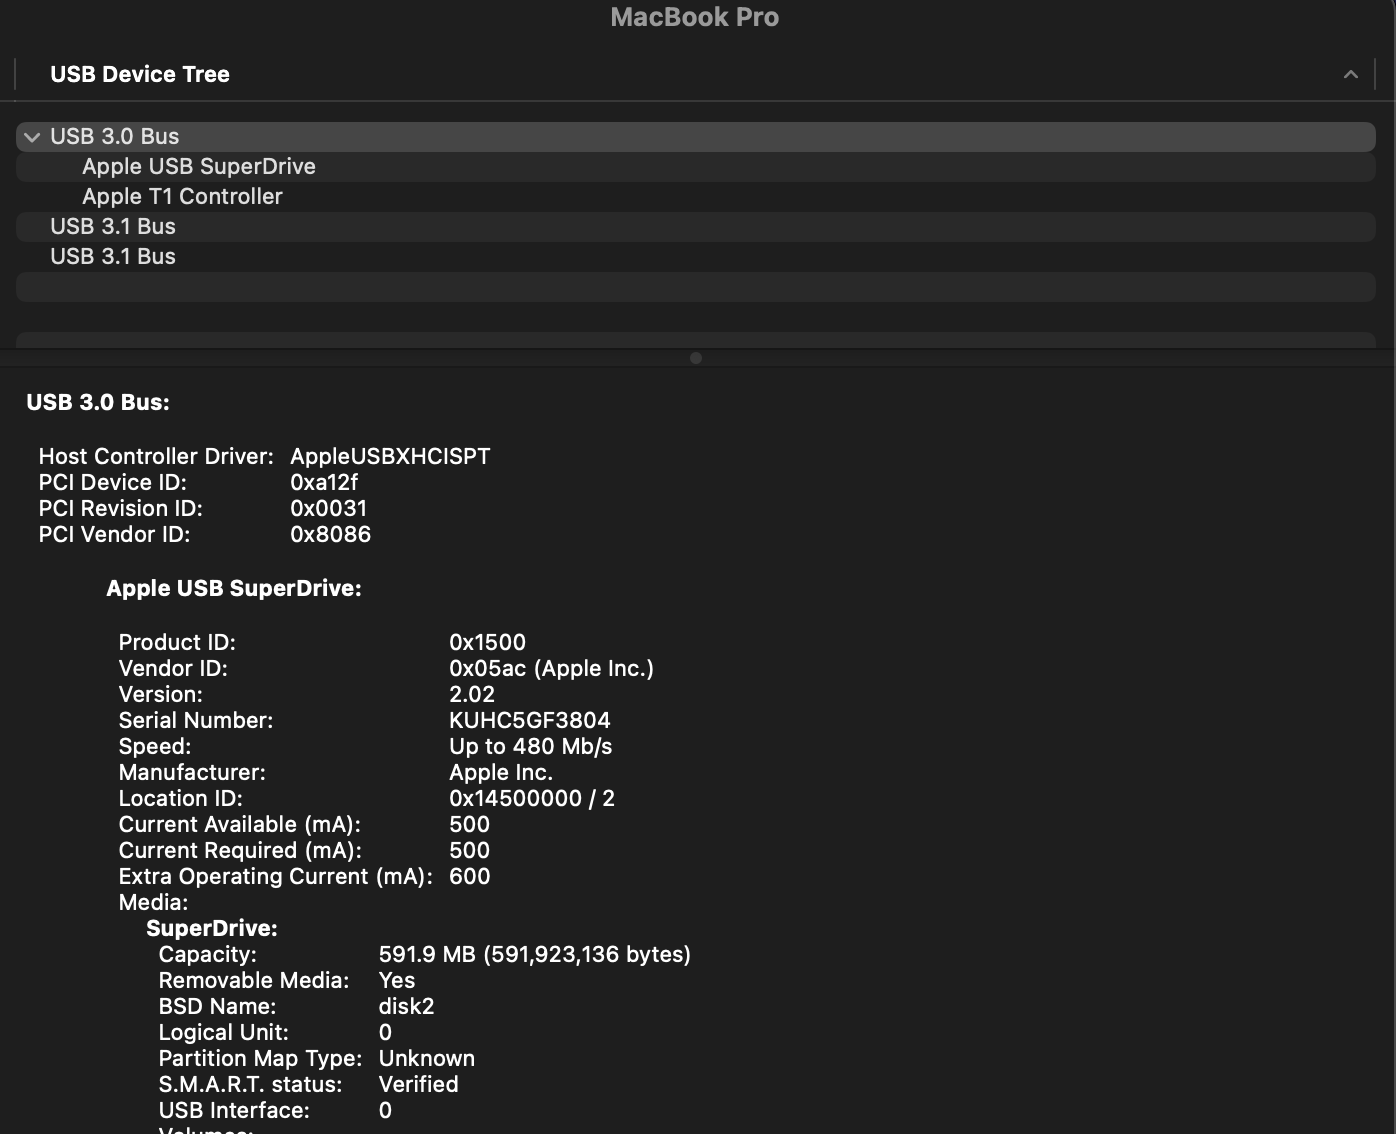The image size is (1396, 1134).
Task: Click the Apple USB SuperDrive details heading
Action: (234, 588)
